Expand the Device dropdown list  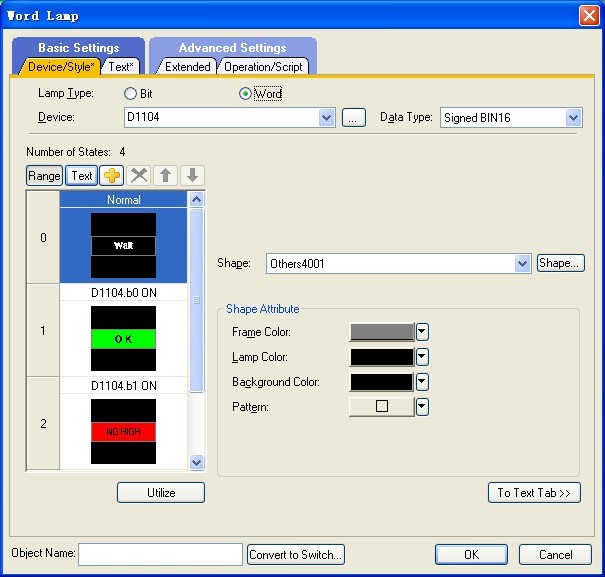pos(327,118)
